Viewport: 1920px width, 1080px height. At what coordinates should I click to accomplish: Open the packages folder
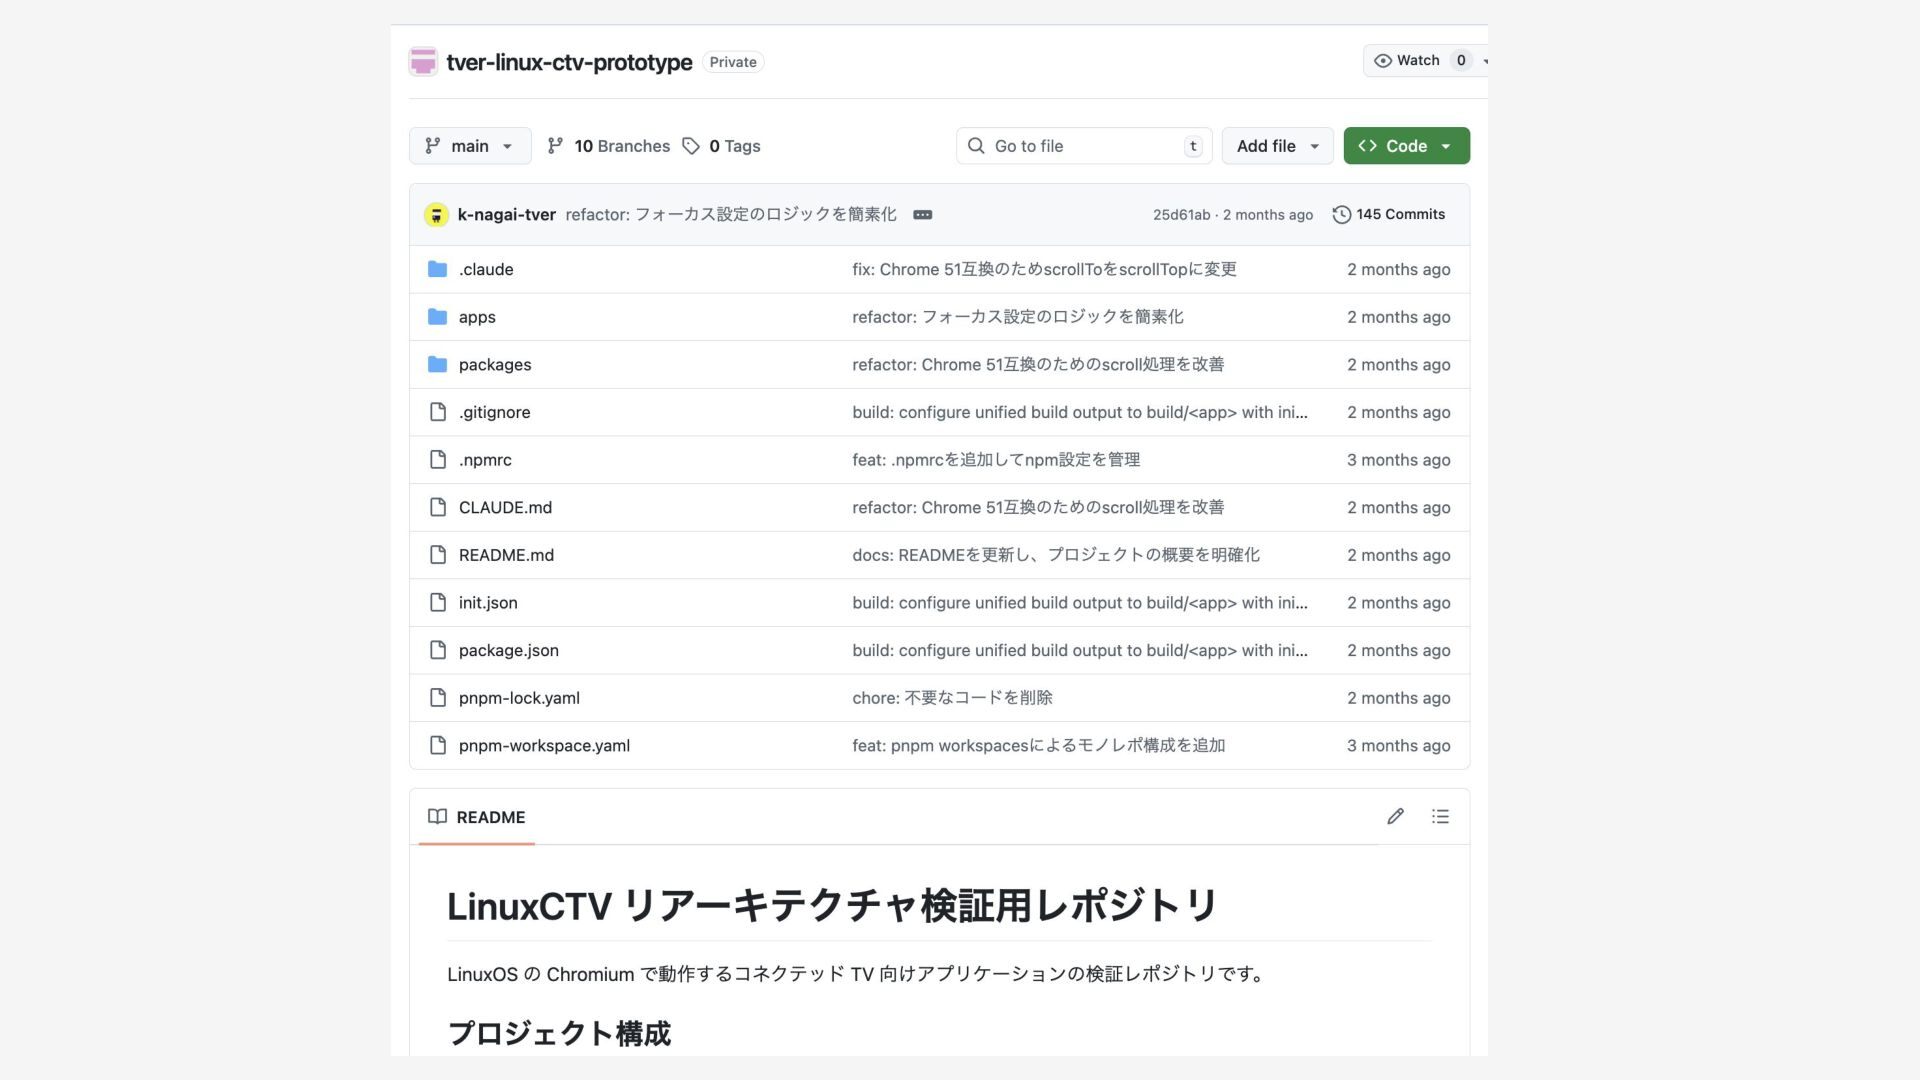click(x=495, y=365)
